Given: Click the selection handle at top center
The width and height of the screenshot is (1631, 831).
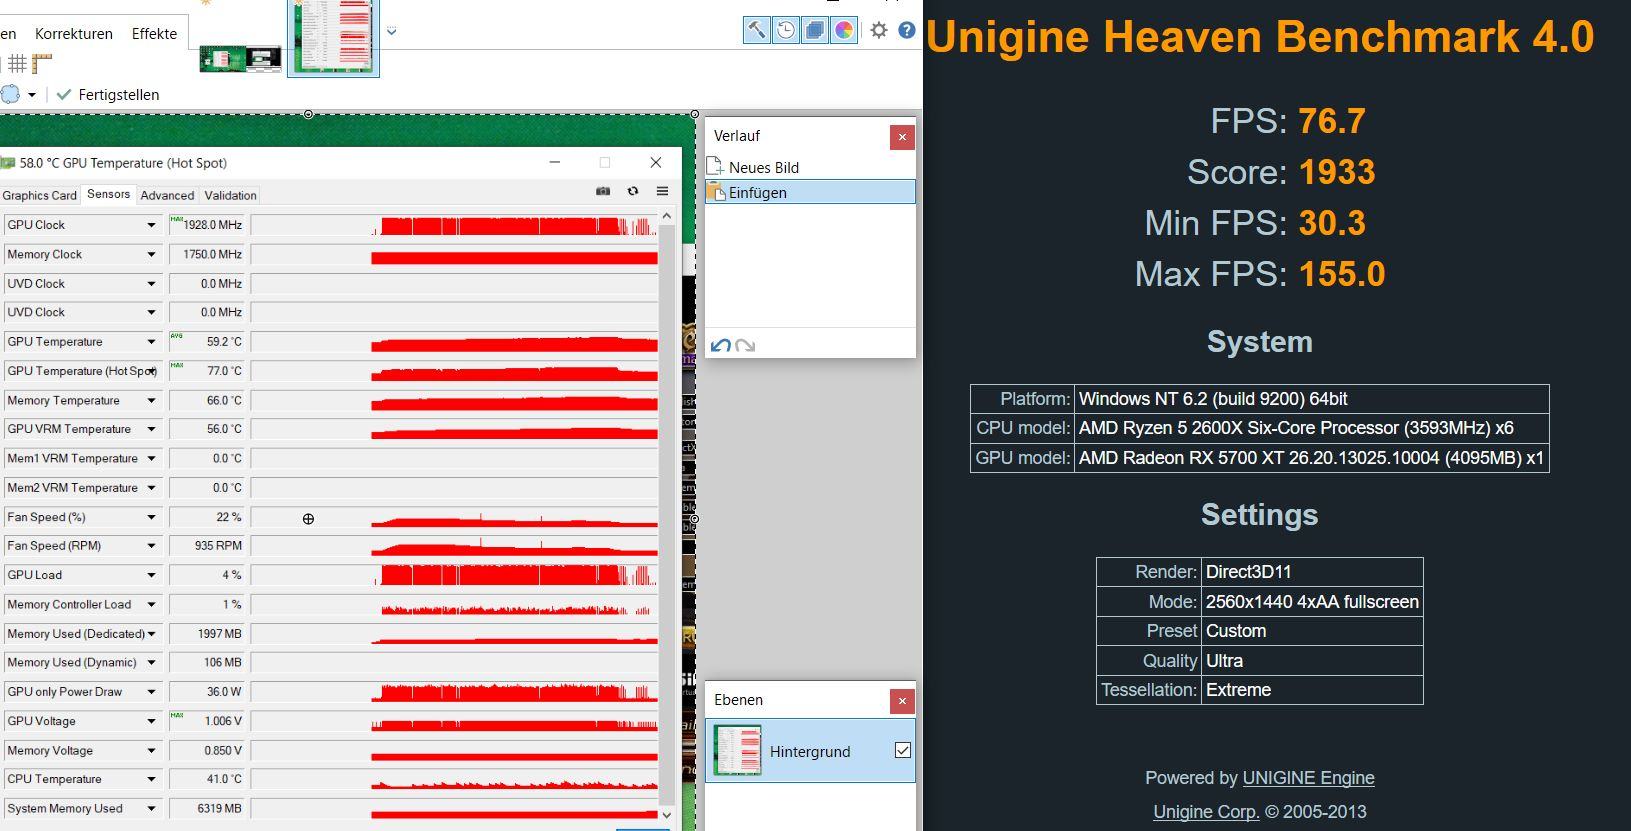Looking at the screenshot, I should pos(308,114).
